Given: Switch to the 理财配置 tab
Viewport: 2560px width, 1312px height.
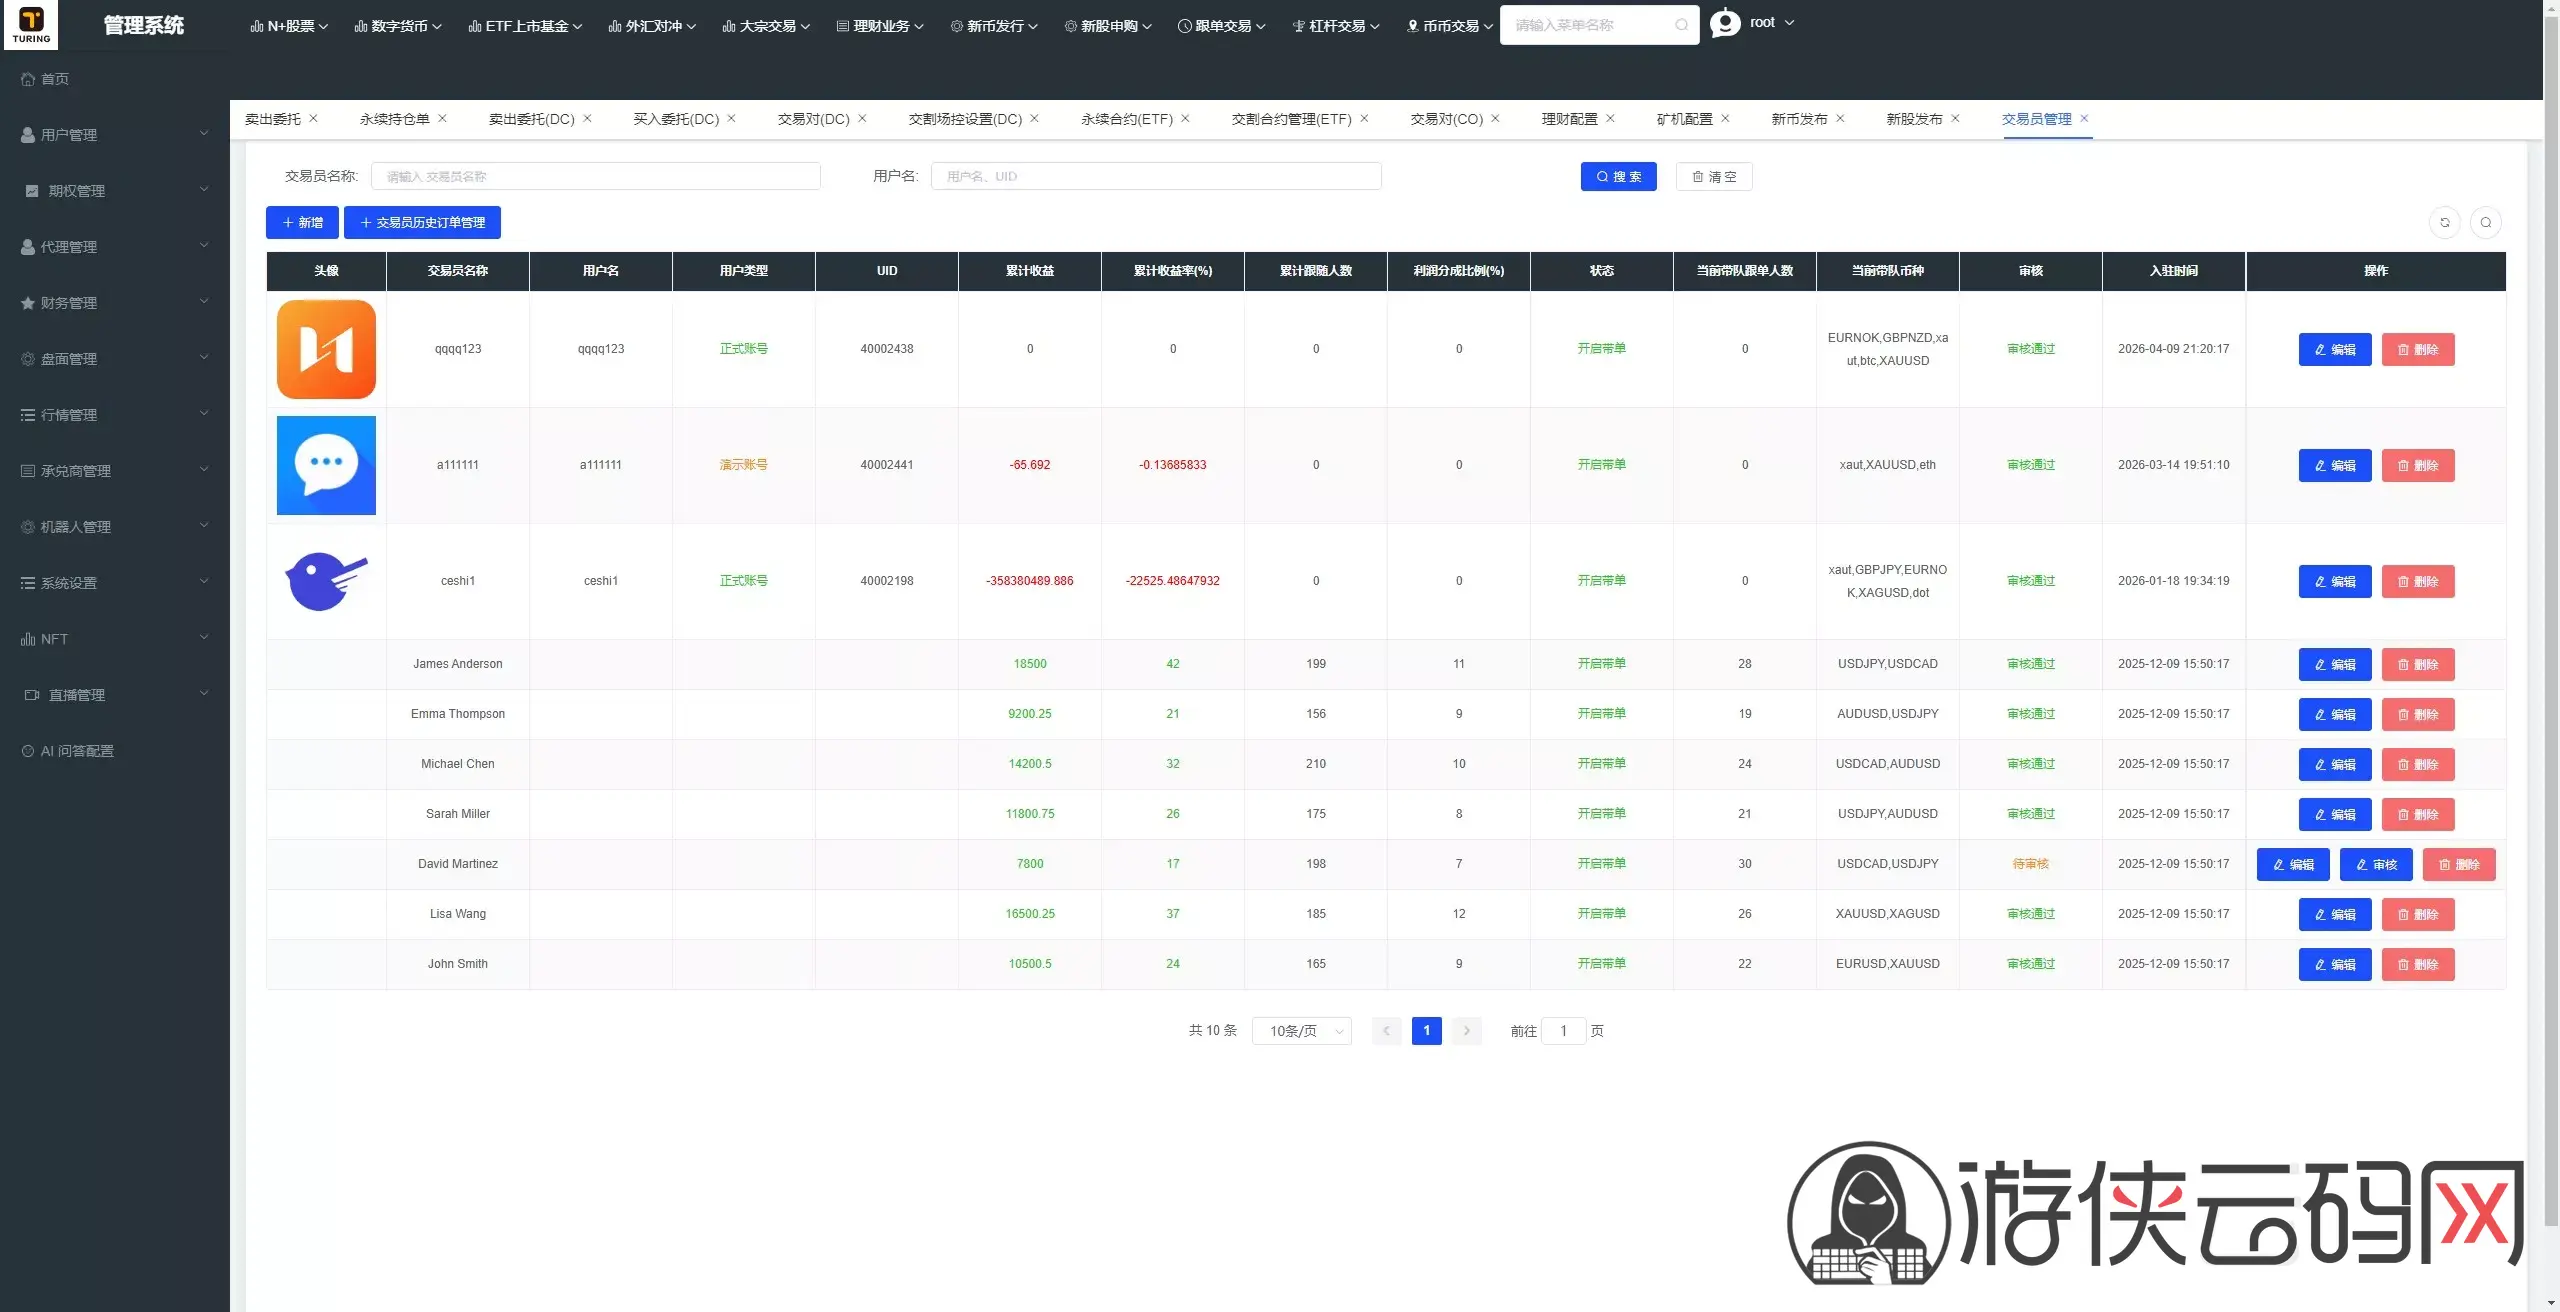Looking at the screenshot, I should [x=1569, y=119].
